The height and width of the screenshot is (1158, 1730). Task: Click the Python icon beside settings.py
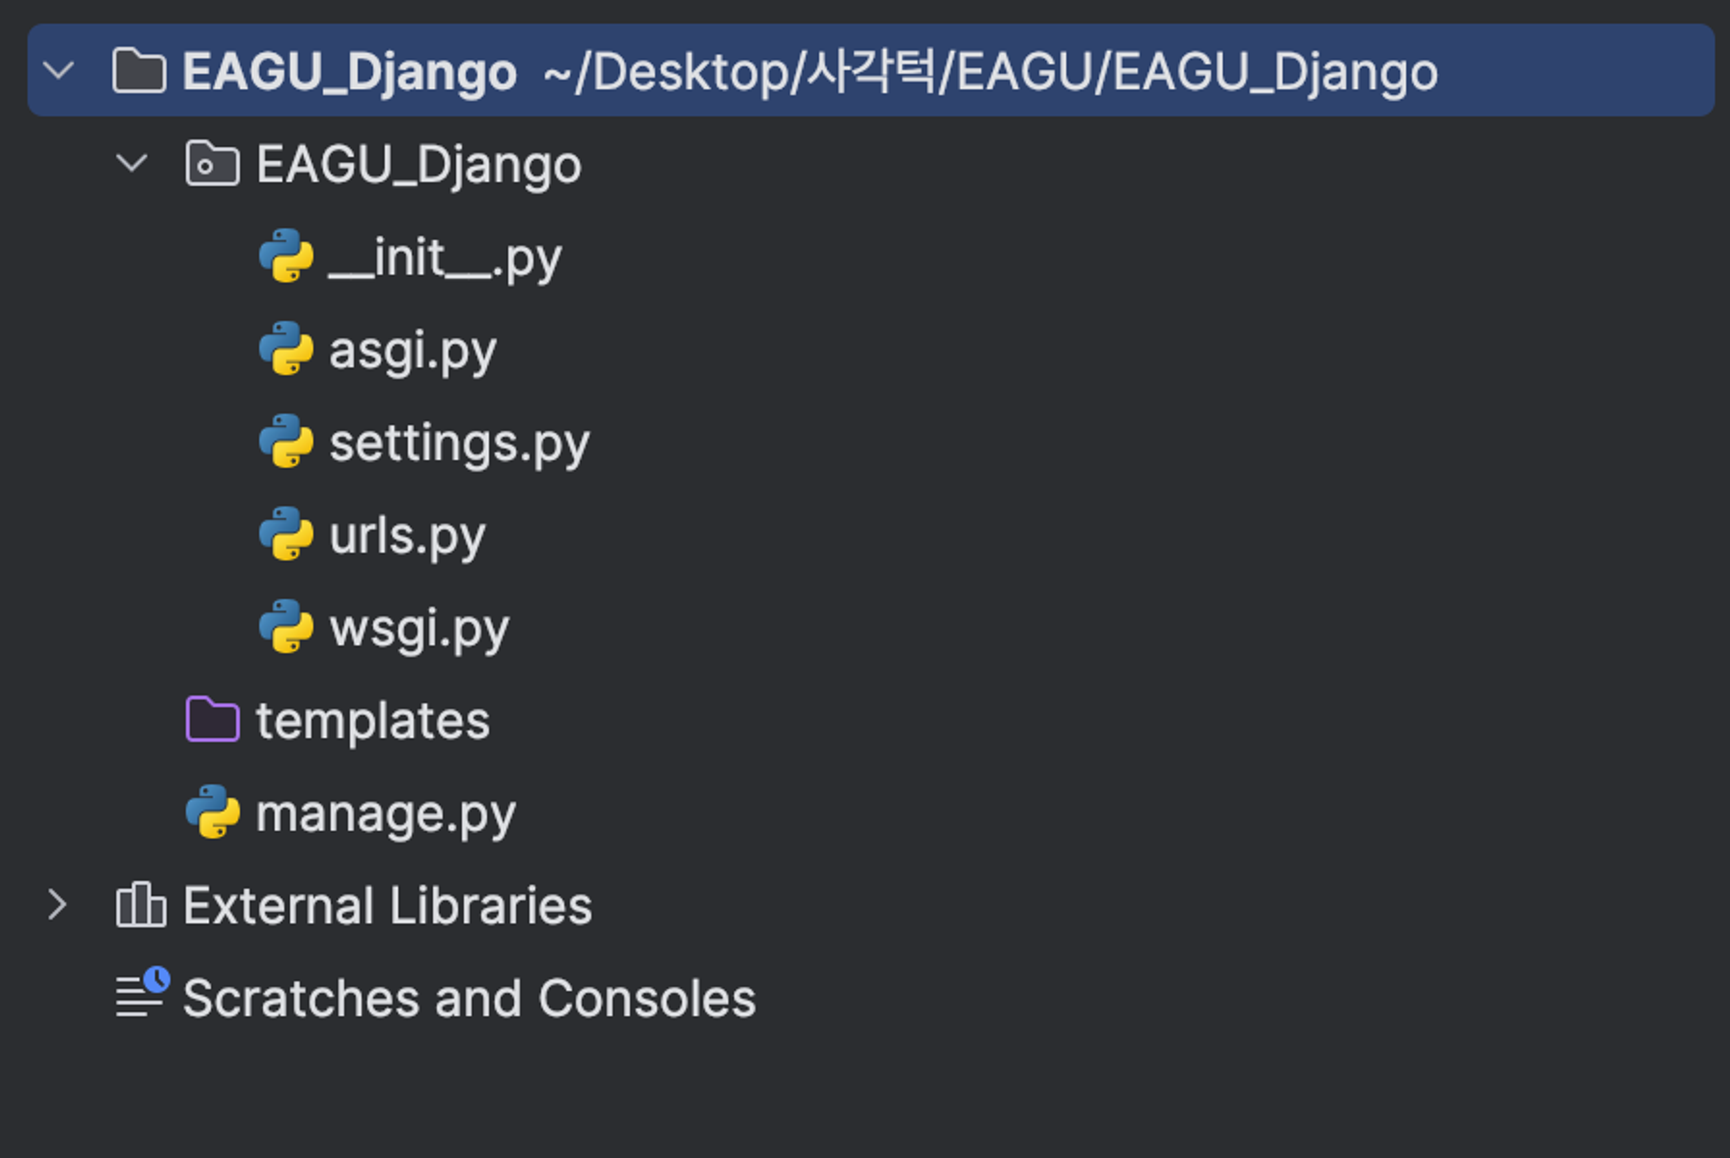point(286,442)
